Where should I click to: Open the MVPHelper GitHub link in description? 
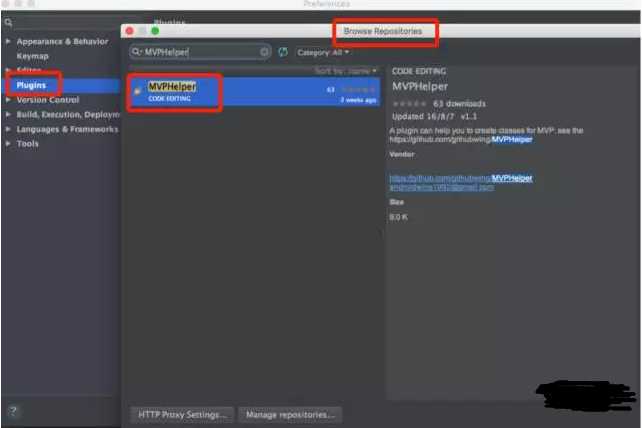(x=461, y=140)
